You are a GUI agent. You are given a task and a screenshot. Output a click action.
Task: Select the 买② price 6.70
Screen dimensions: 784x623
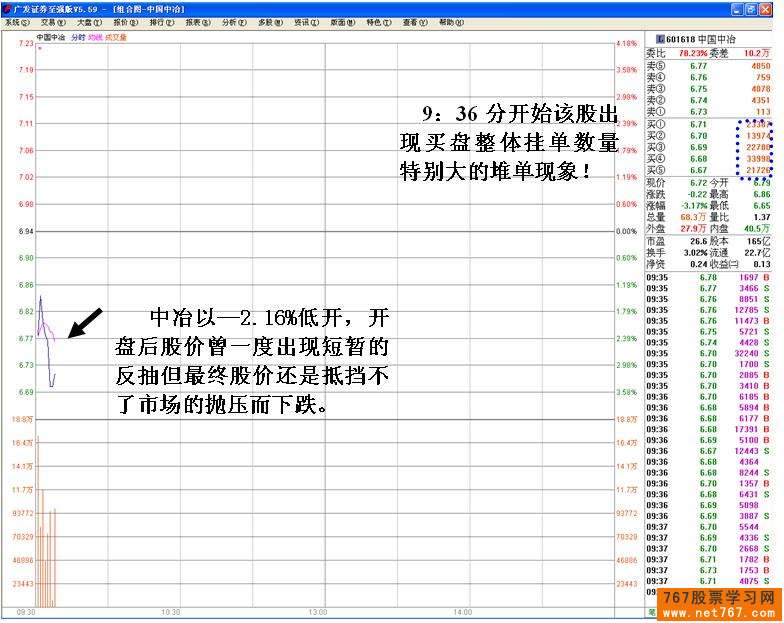click(698, 136)
